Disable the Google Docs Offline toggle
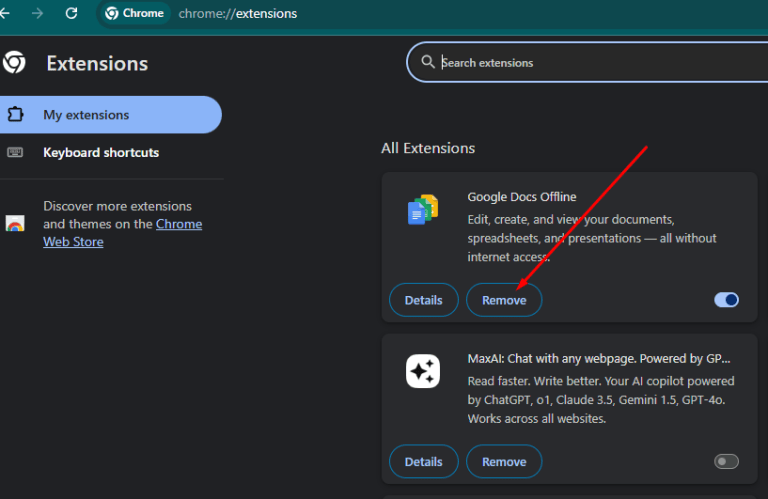 (x=726, y=300)
